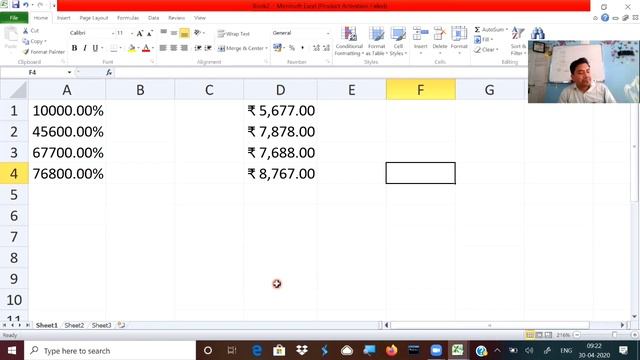
Task: Toggle Underline formatting
Action: (x=95, y=48)
